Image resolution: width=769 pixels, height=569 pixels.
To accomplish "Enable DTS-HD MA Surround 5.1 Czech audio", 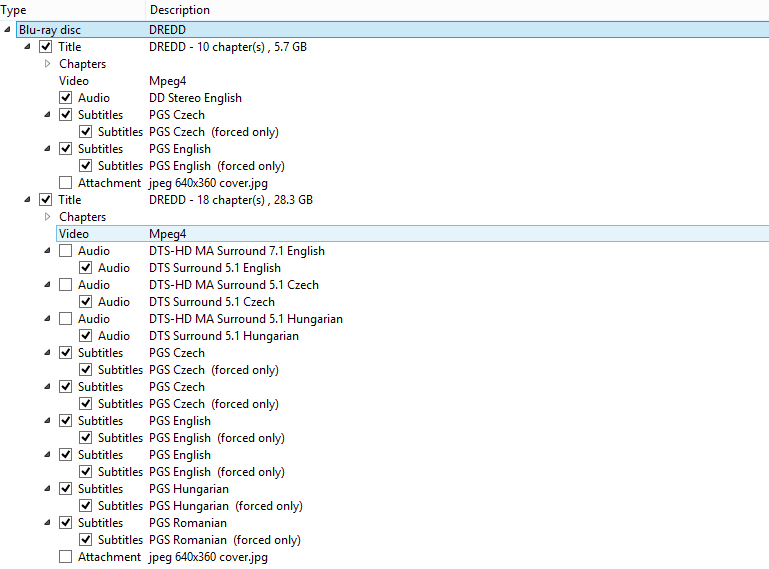I will (66, 285).
